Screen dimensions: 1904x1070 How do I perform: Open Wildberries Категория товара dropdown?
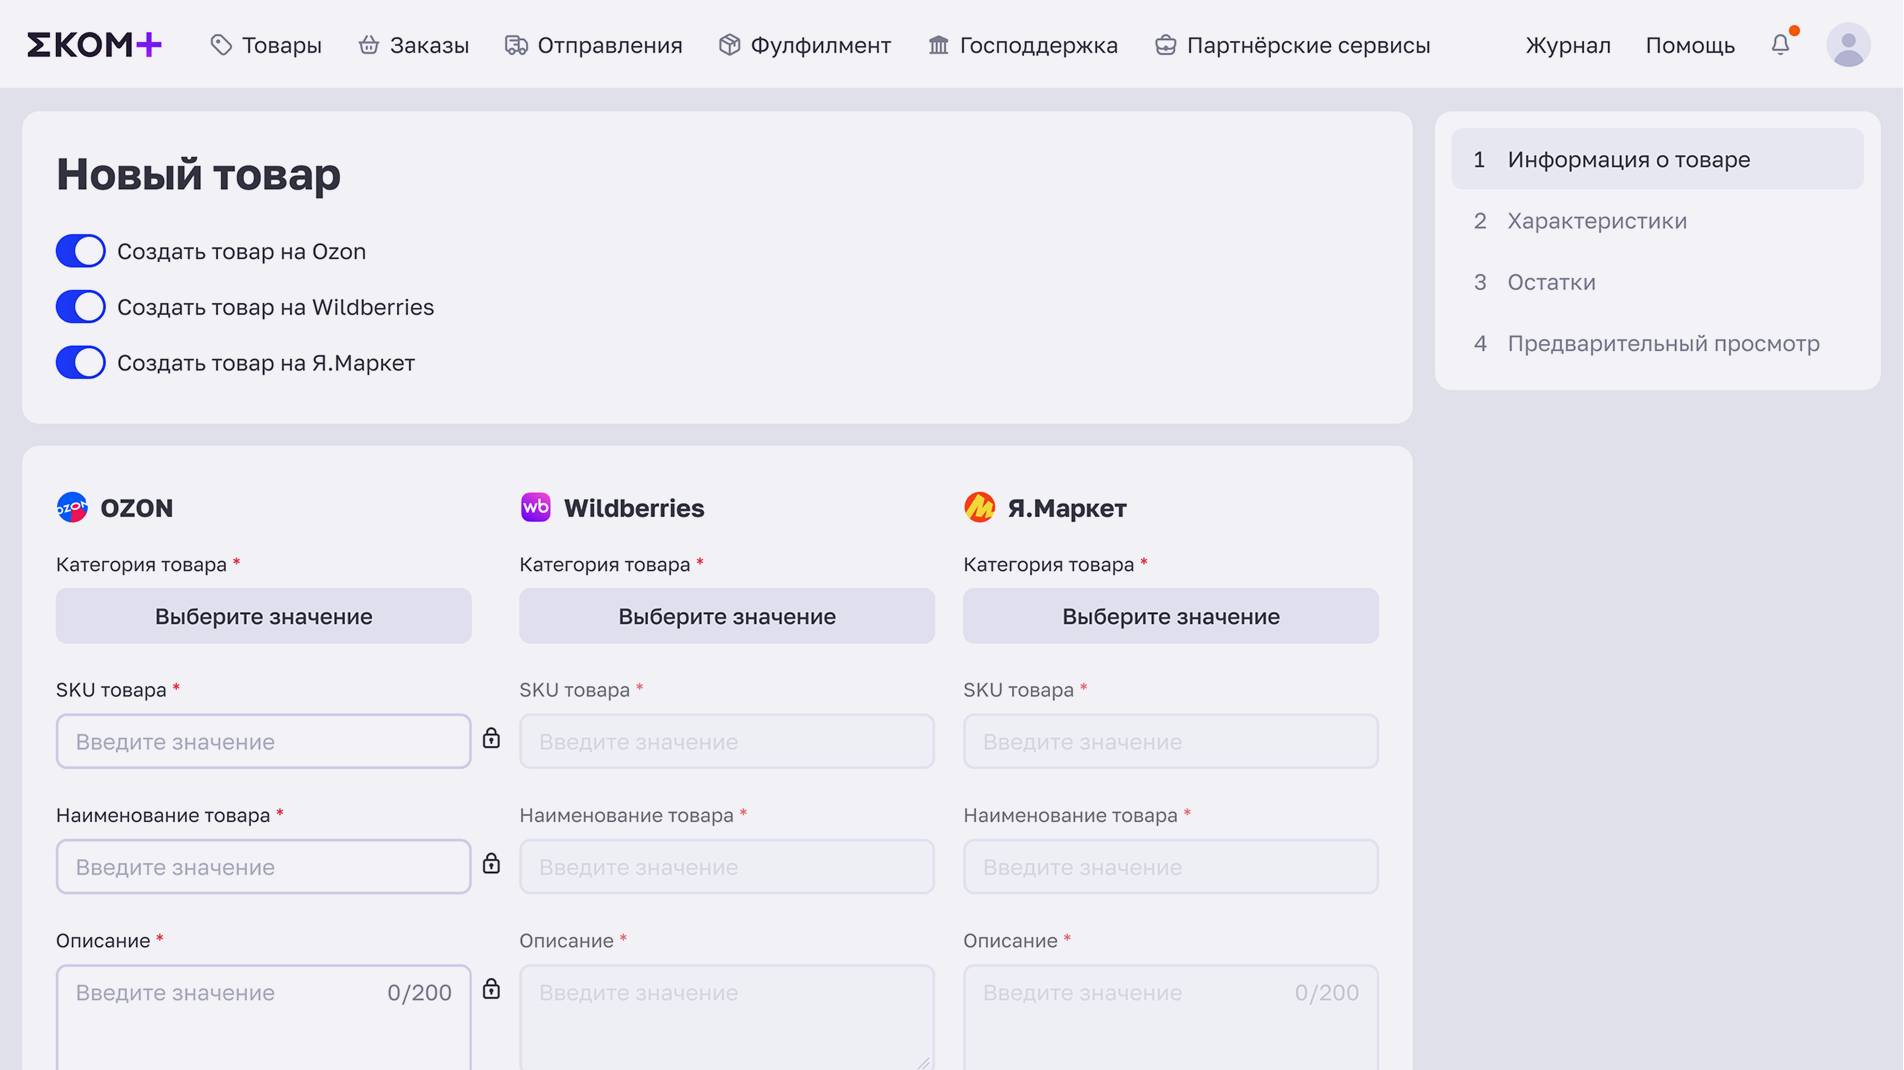click(726, 616)
